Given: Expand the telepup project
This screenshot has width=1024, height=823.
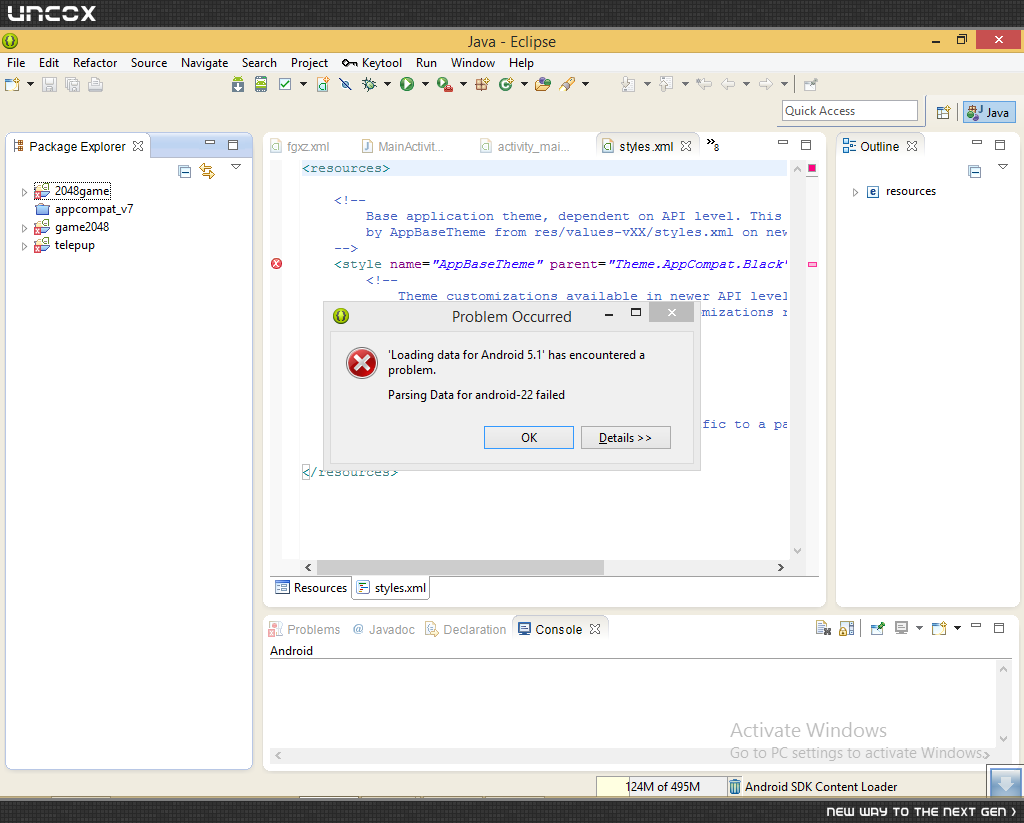Looking at the screenshot, I should click(x=24, y=246).
